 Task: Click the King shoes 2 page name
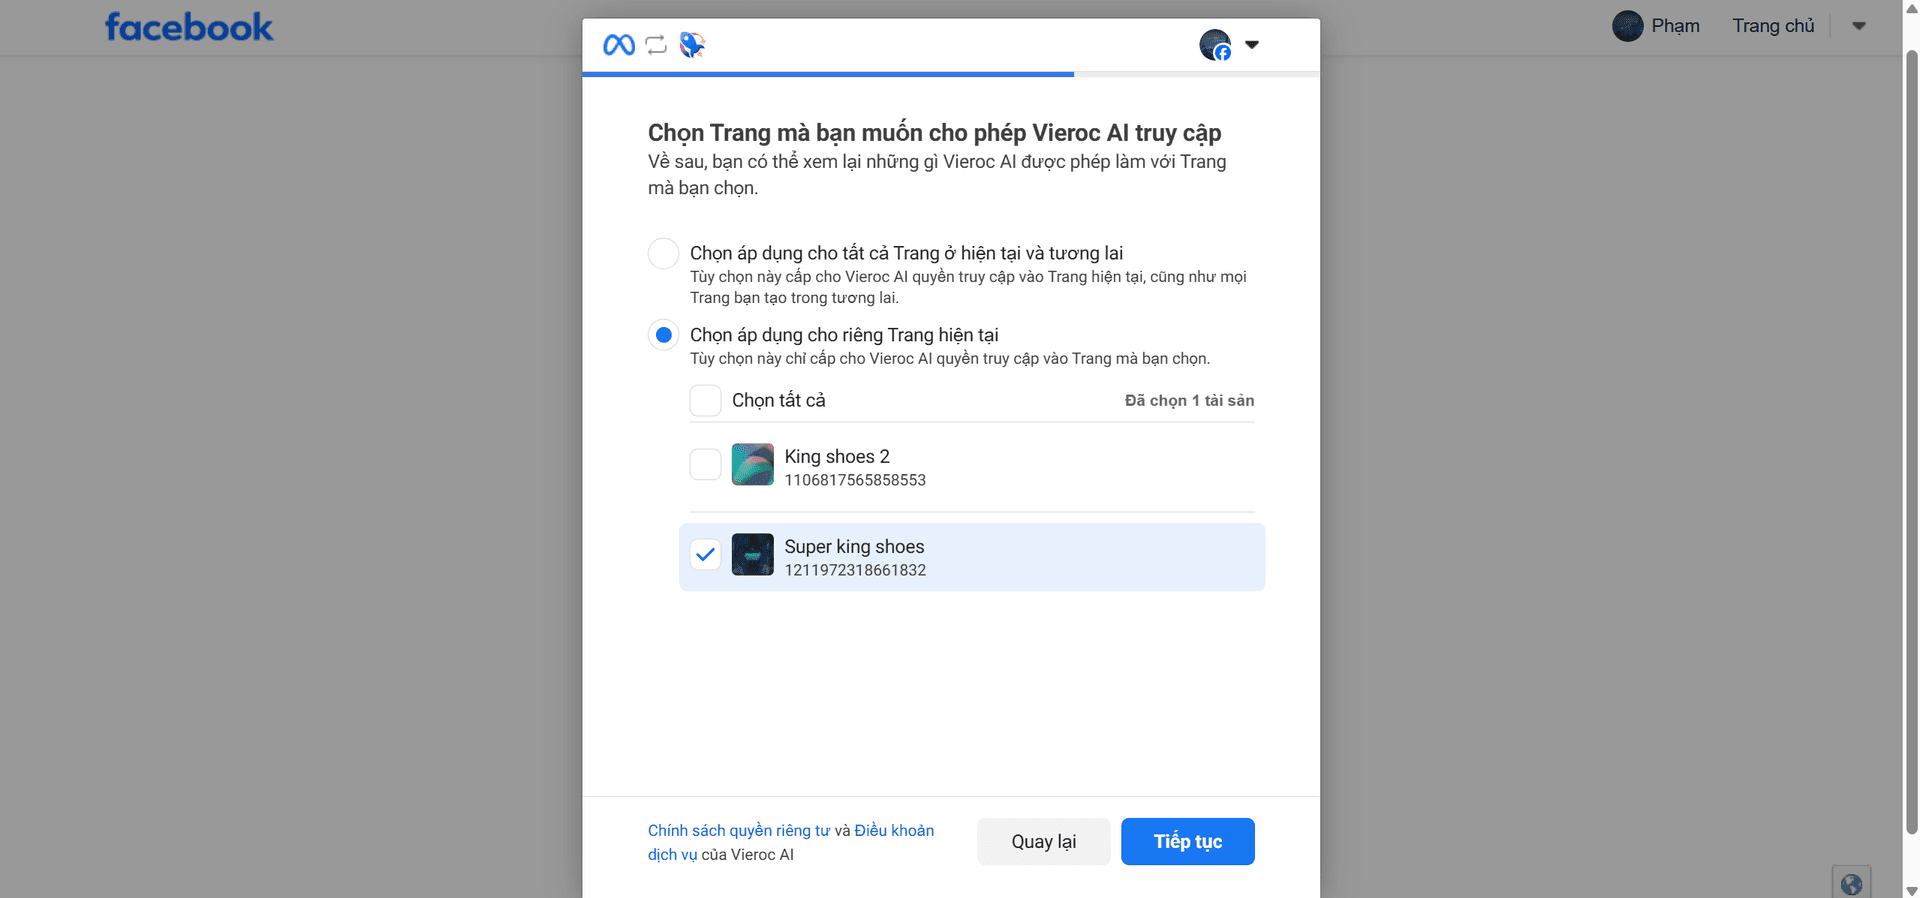click(x=837, y=456)
